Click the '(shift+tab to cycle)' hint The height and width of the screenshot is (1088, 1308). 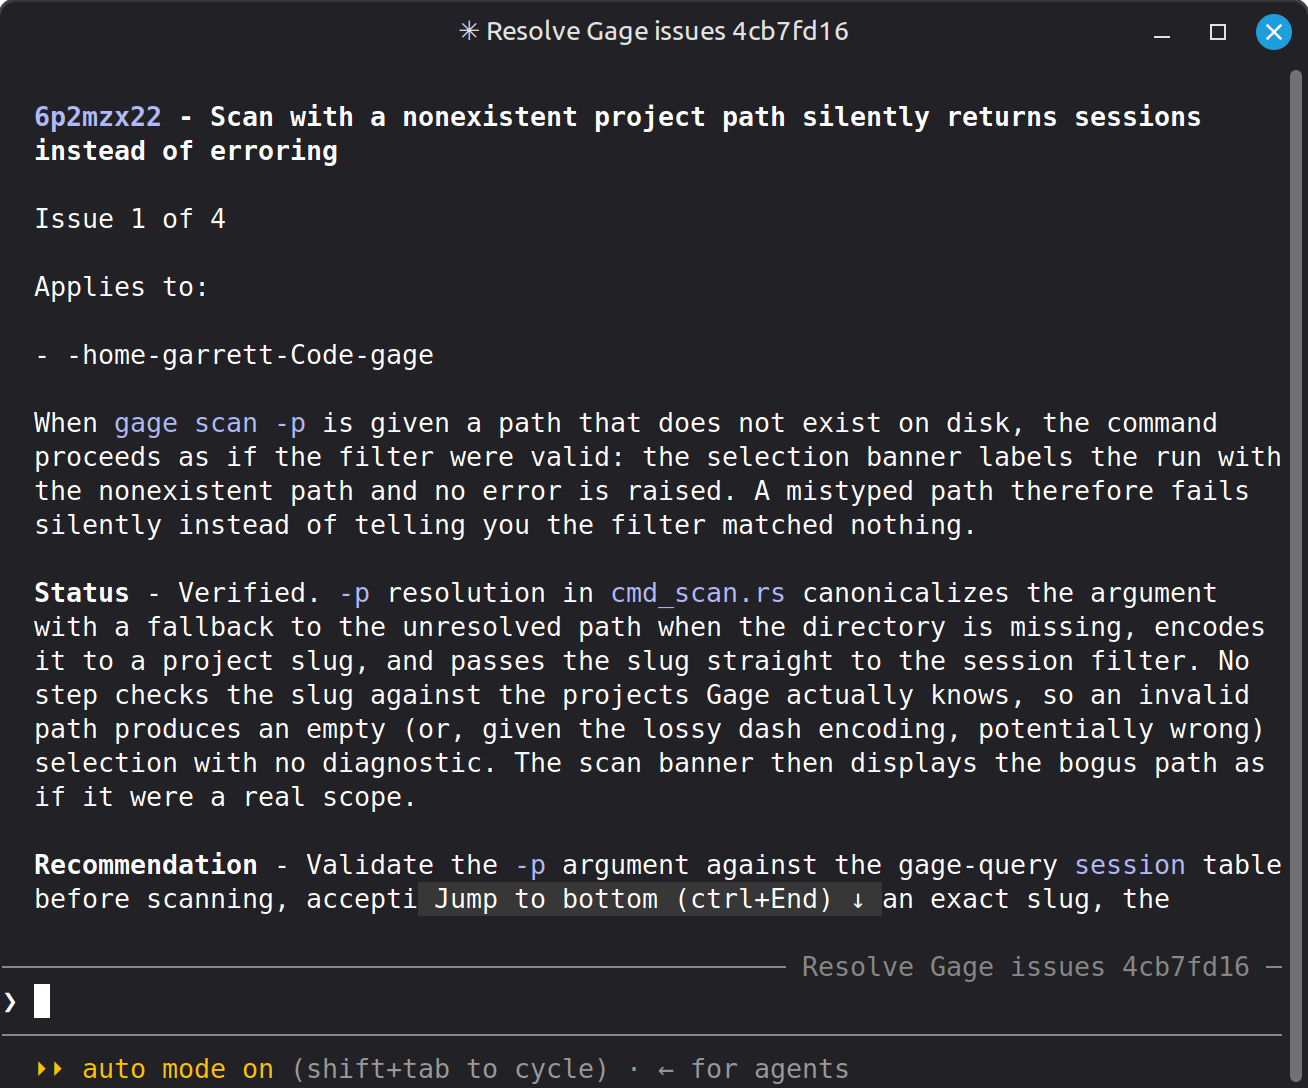click(x=450, y=1069)
